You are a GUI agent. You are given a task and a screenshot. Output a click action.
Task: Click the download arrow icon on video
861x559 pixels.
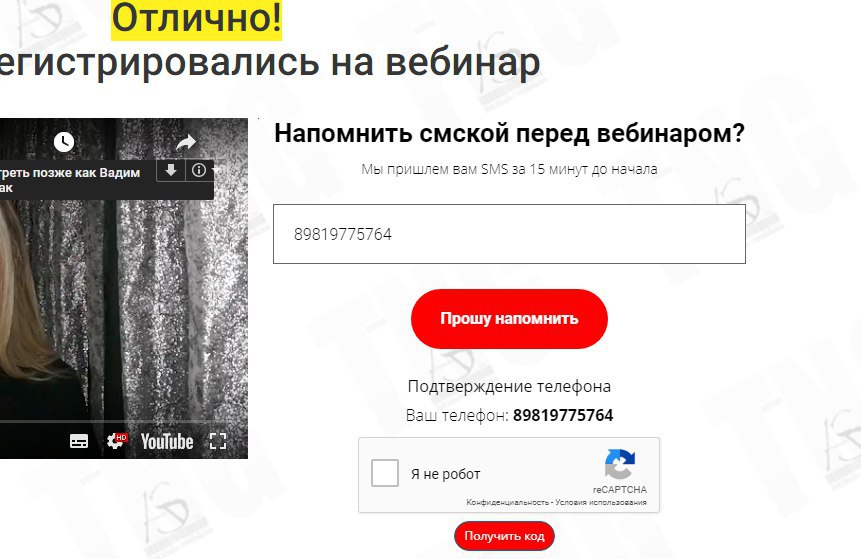(x=171, y=170)
